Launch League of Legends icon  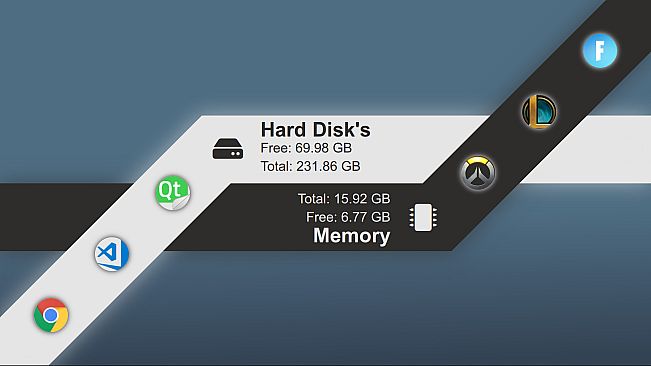pyautogui.click(x=539, y=112)
